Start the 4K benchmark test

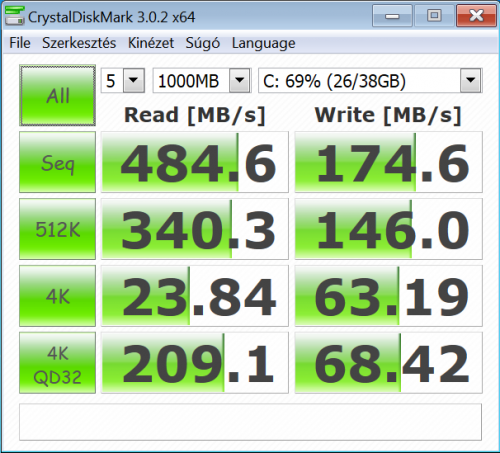[x=57, y=296]
